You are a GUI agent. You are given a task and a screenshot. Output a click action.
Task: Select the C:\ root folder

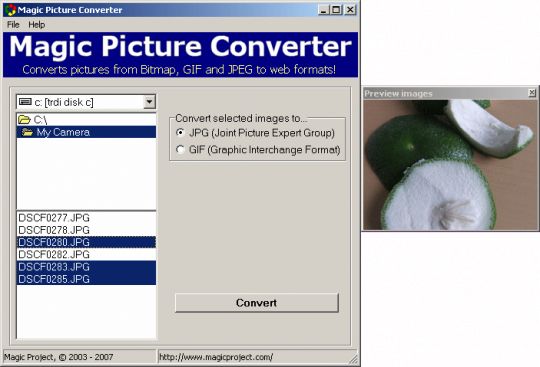[86, 120]
